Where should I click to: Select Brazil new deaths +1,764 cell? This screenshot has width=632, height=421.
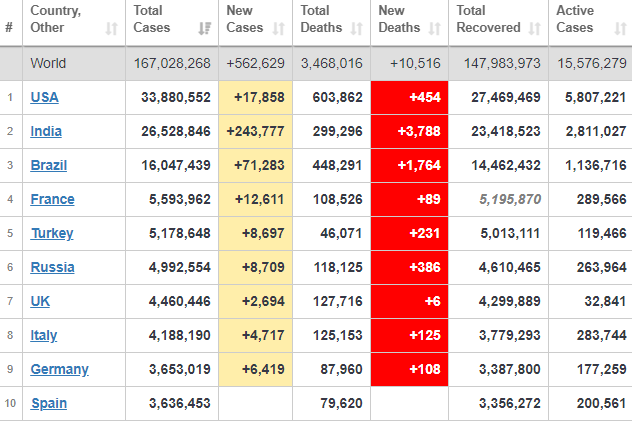click(410, 165)
